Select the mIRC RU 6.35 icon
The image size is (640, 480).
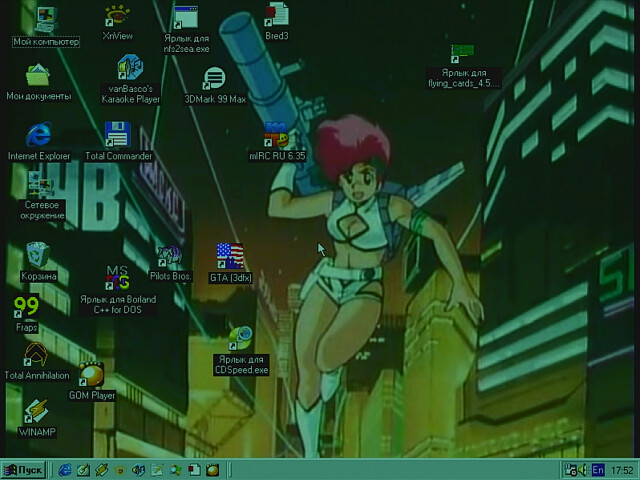coord(276,134)
